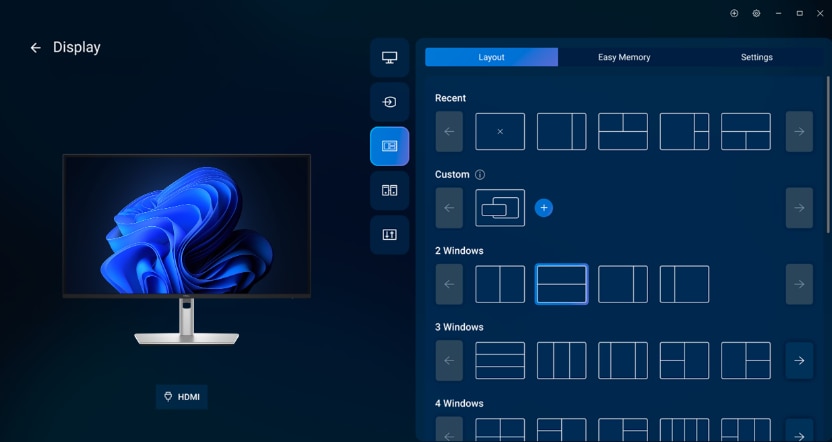832x442 pixels.
Task: Open the monitor display sidebar icon
Action: (x=389, y=58)
